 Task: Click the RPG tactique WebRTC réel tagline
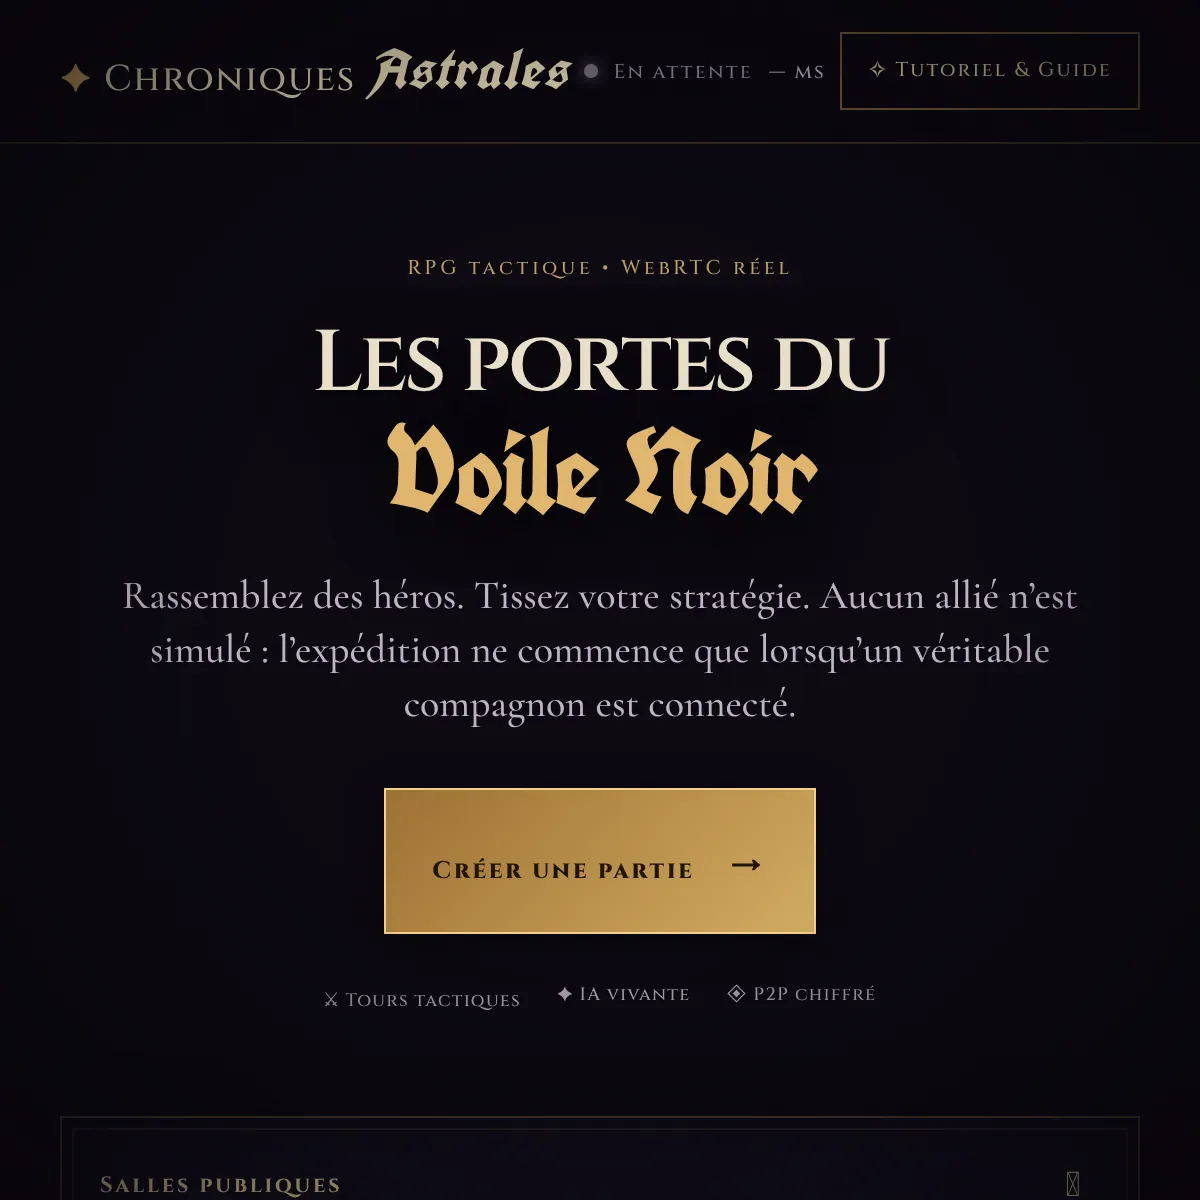(599, 268)
